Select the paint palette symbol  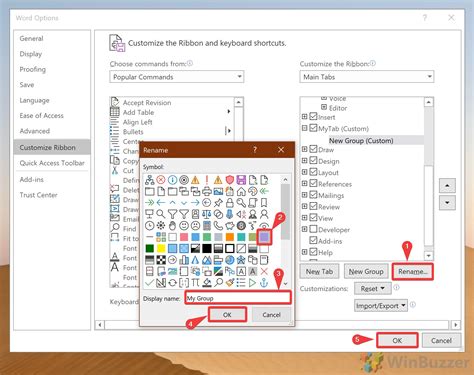tap(253, 191)
